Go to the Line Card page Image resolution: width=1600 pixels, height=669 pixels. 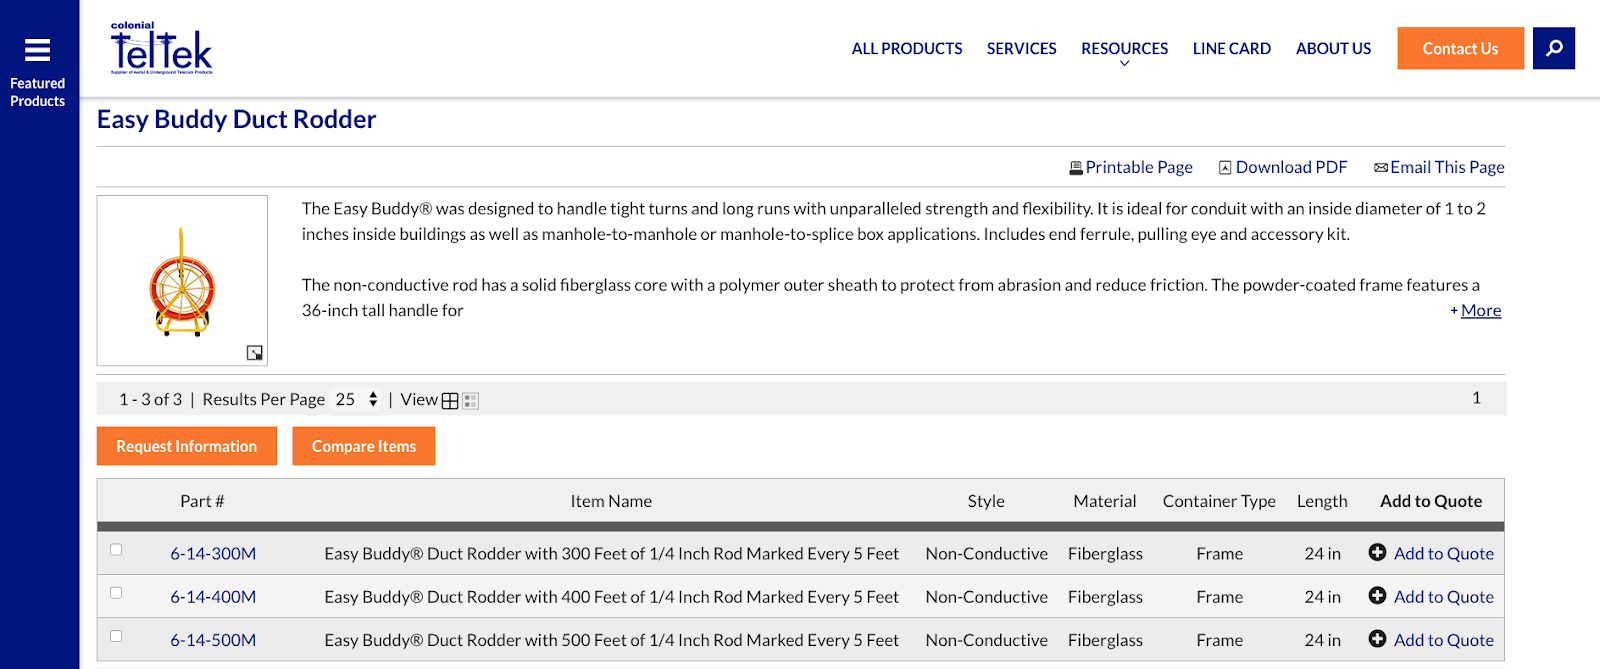tap(1231, 48)
